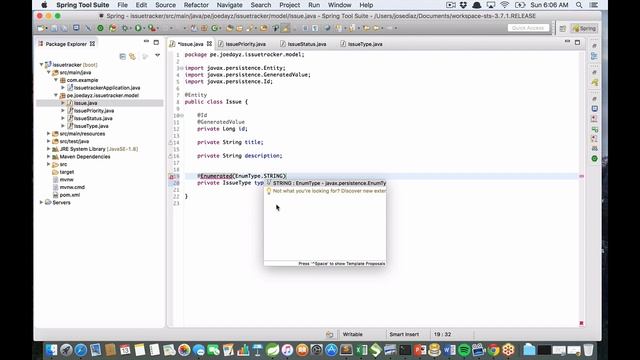This screenshot has height=360, width=640.
Task: Collapse the issuetracker project node
Action: 41,64
